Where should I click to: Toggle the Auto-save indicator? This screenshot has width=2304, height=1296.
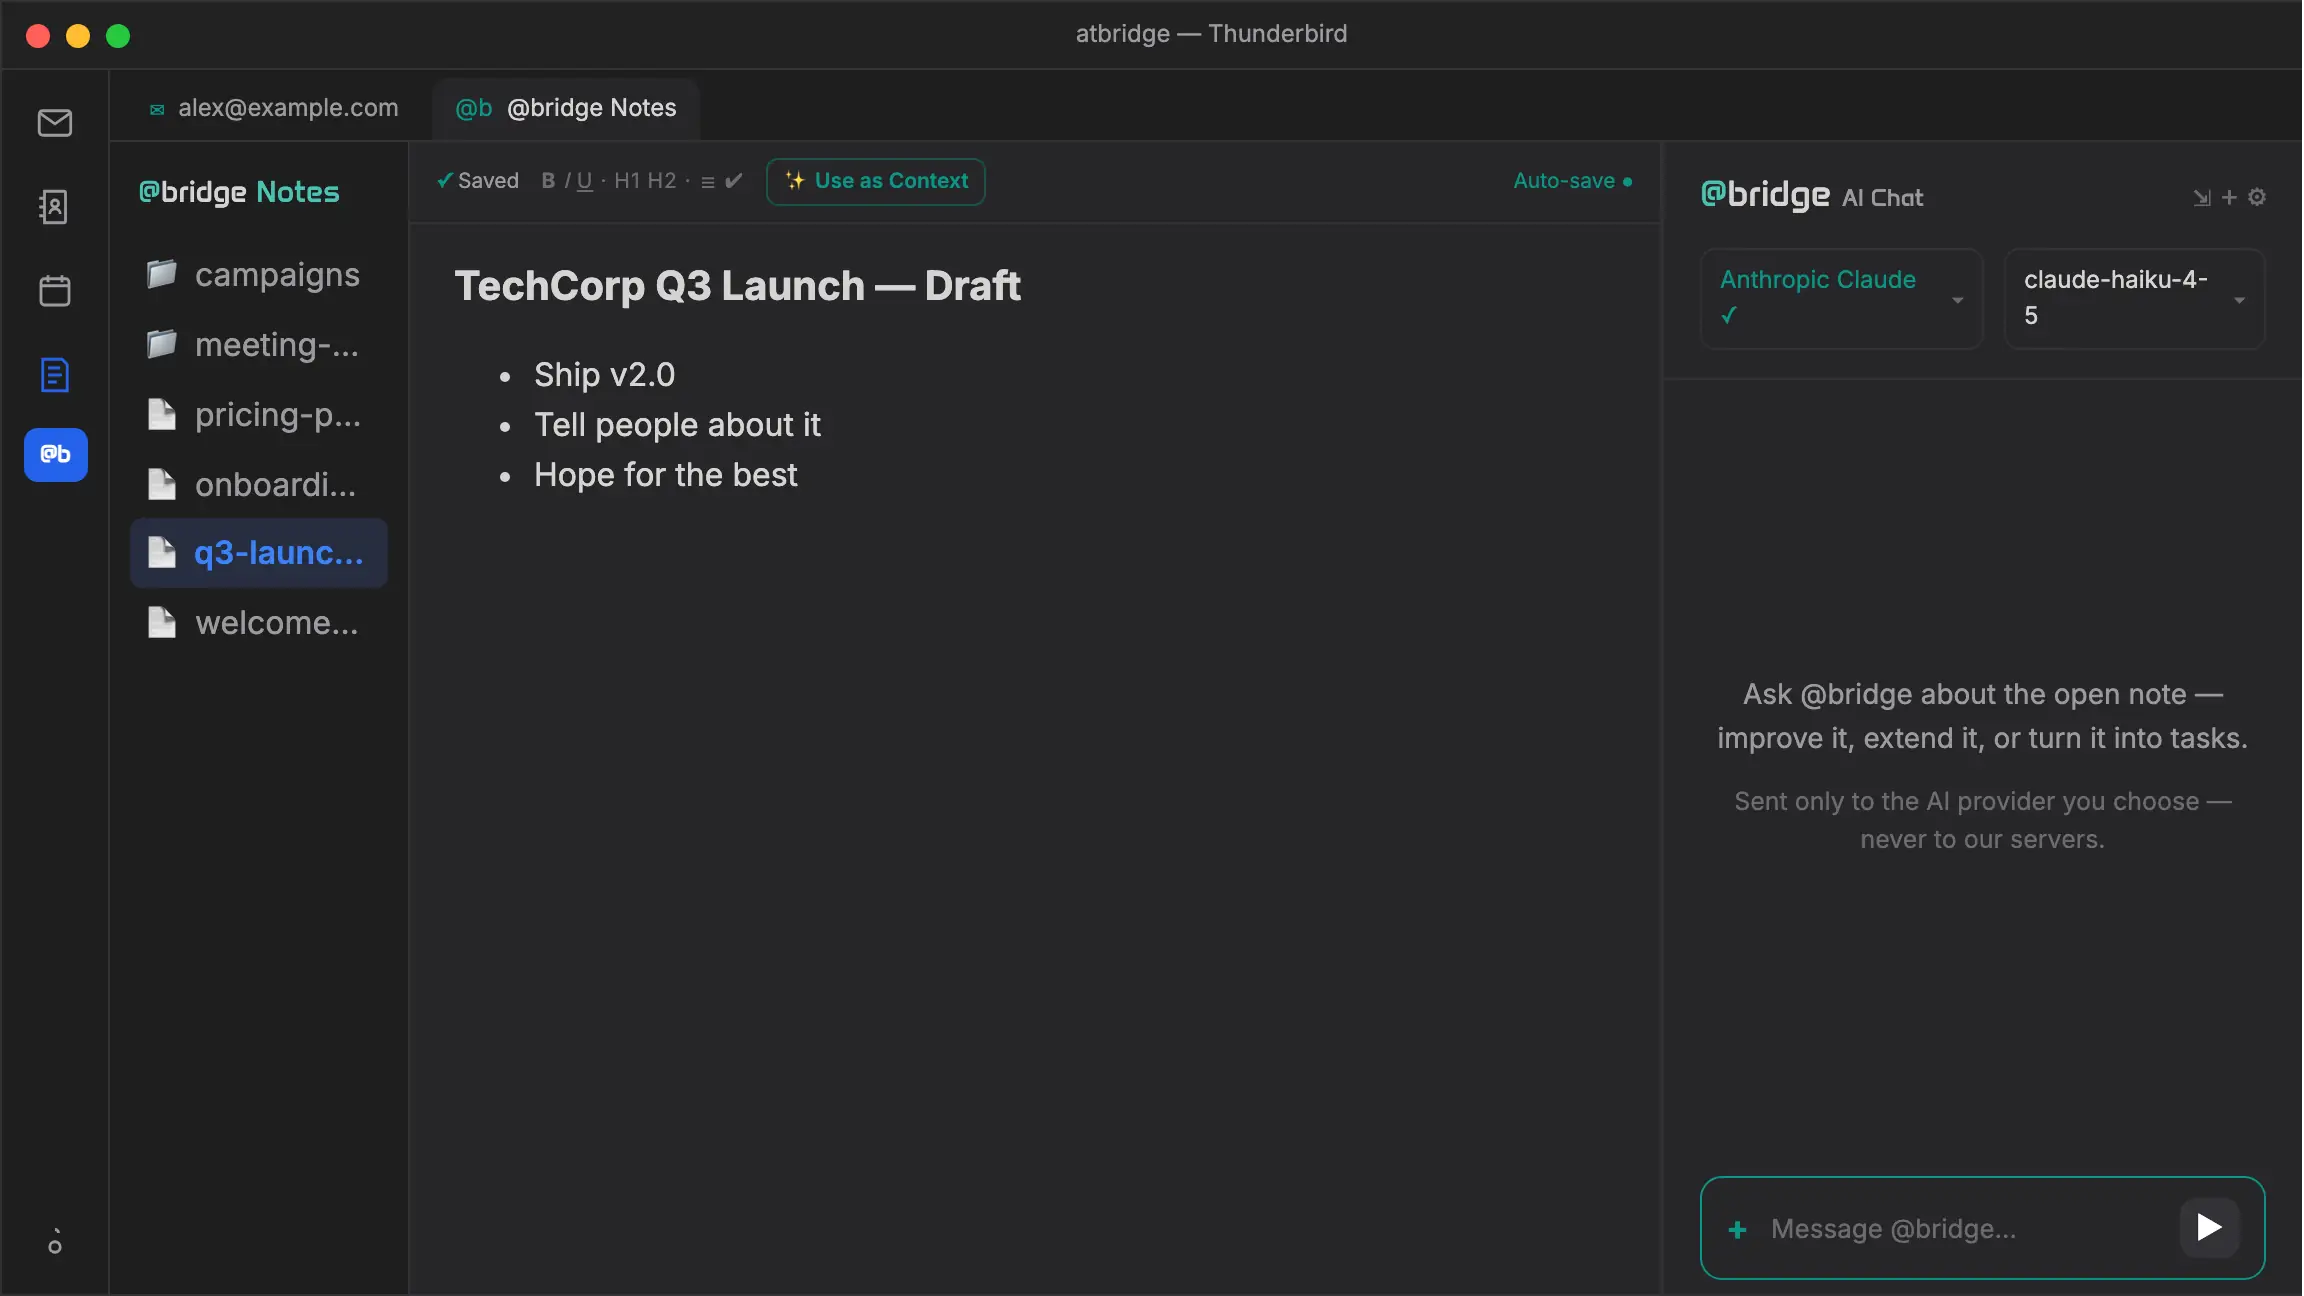click(1573, 181)
